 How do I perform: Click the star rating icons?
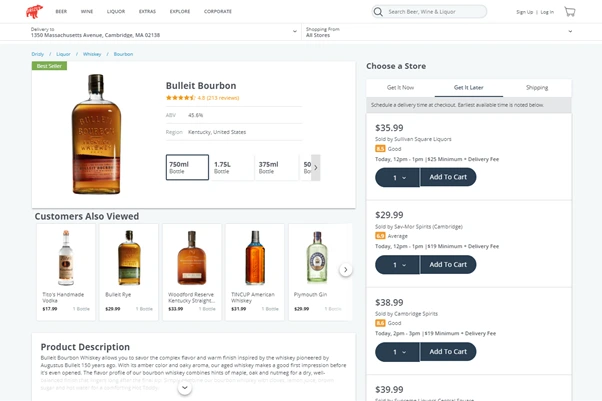tap(180, 98)
